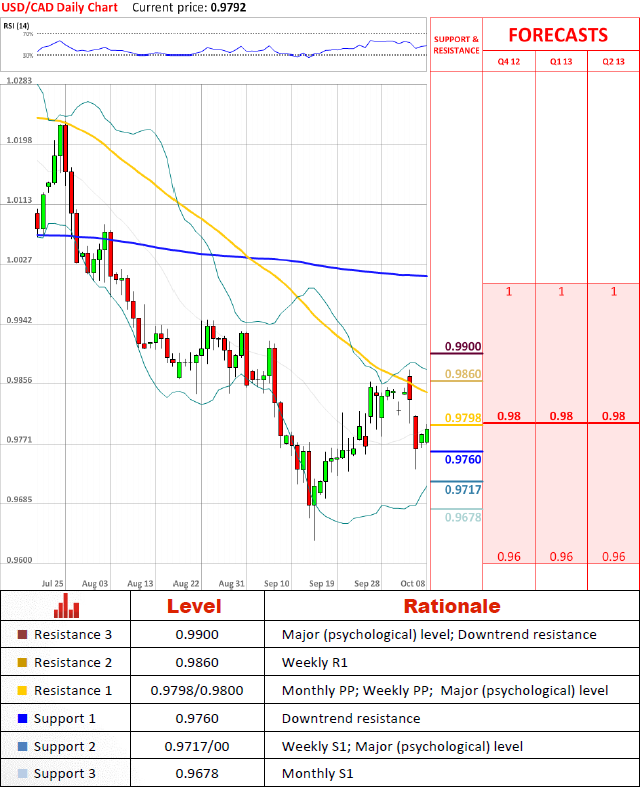Click the Support 2 steel-blue color square
Screen dimensions: 640x787
[x=23, y=746]
